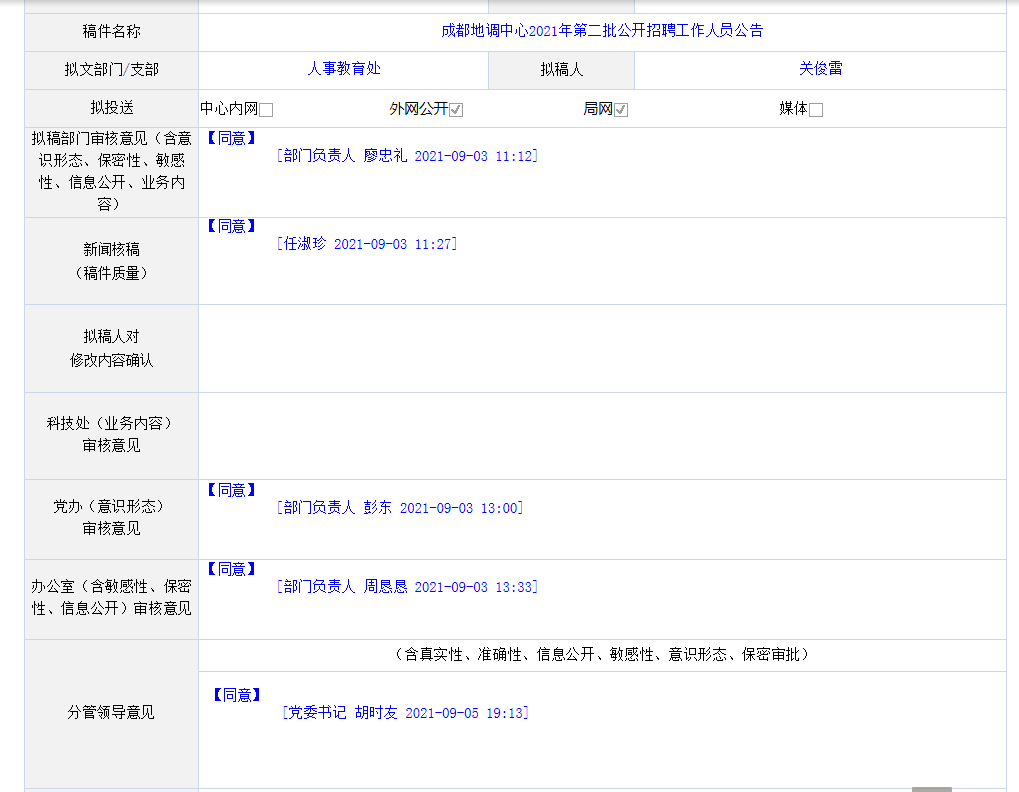The height and width of the screenshot is (792, 1019).
Task: Click the drafter name 关俊雷
Action: tap(820, 69)
